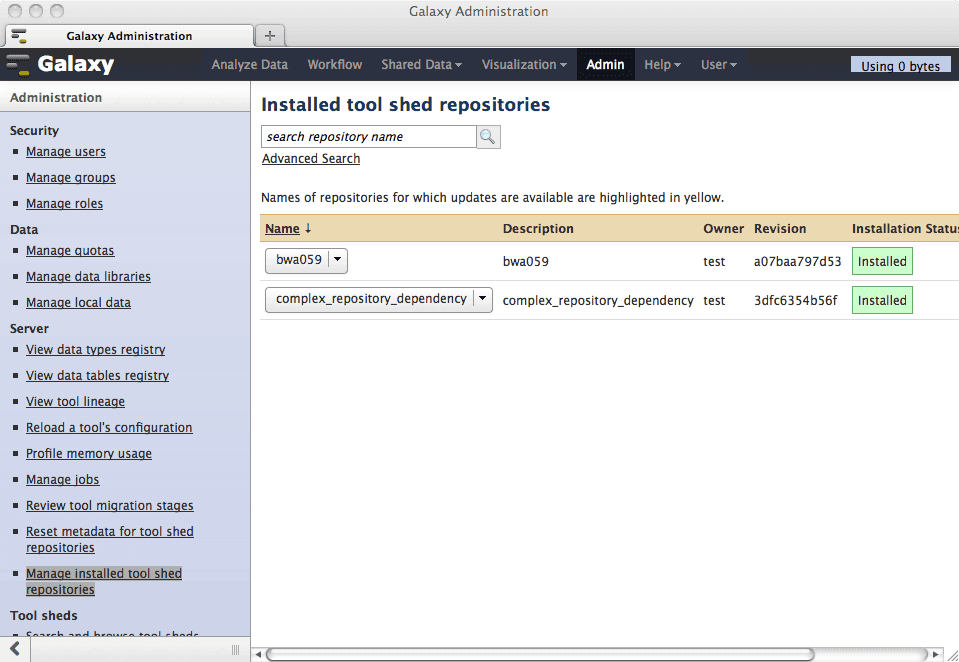Expand the bwa059 repository dropdown arrow
Viewport: 959px width, 662px height.
[337, 261]
